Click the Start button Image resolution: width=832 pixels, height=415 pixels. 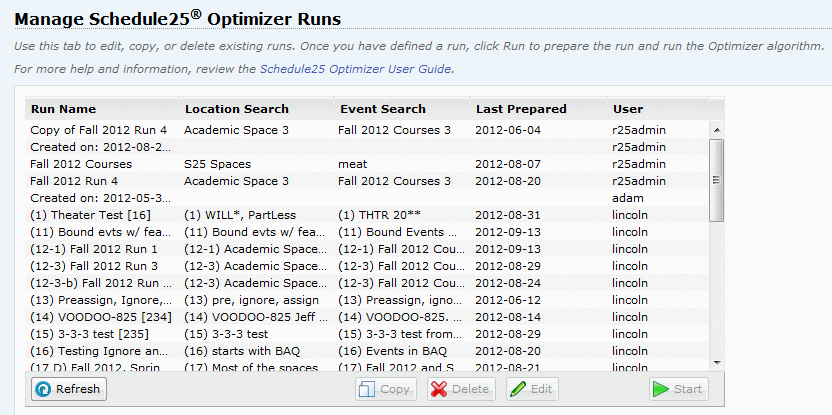tap(679, 389)
